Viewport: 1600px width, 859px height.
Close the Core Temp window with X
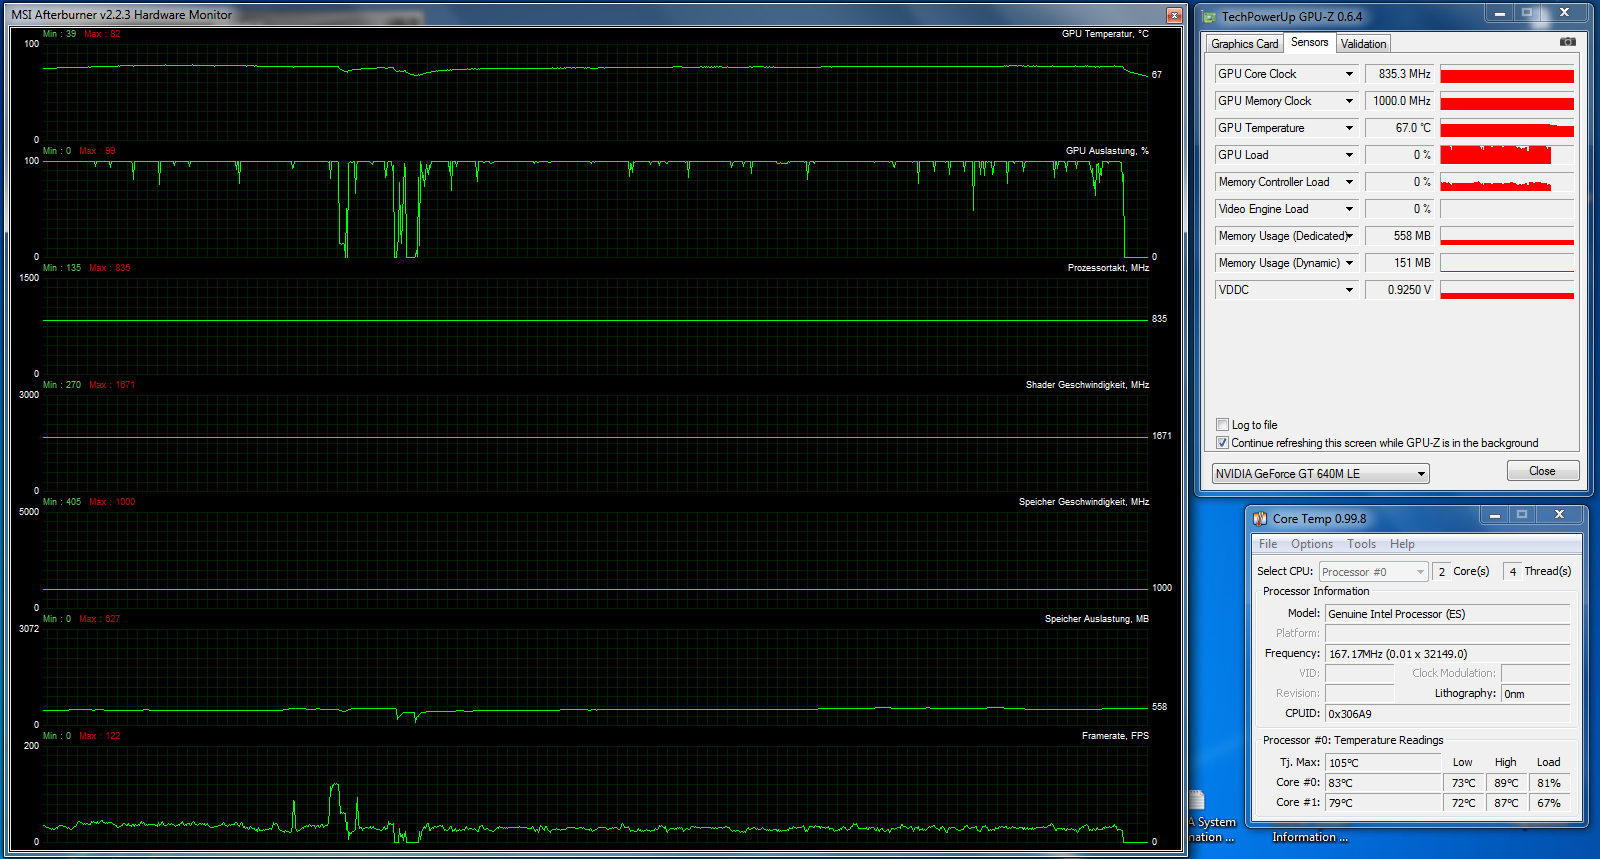click(1558, 515)
